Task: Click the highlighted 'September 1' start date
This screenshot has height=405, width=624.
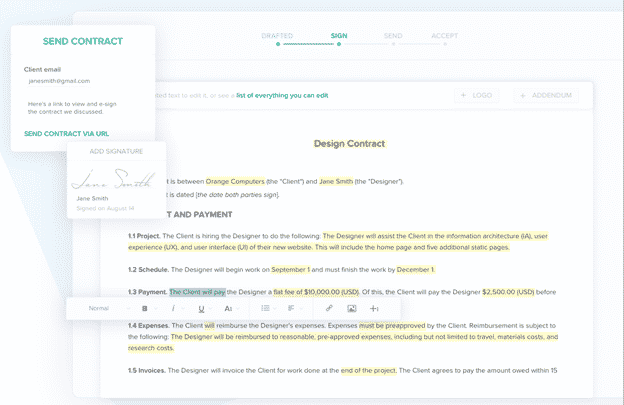Action: [290, 270]
